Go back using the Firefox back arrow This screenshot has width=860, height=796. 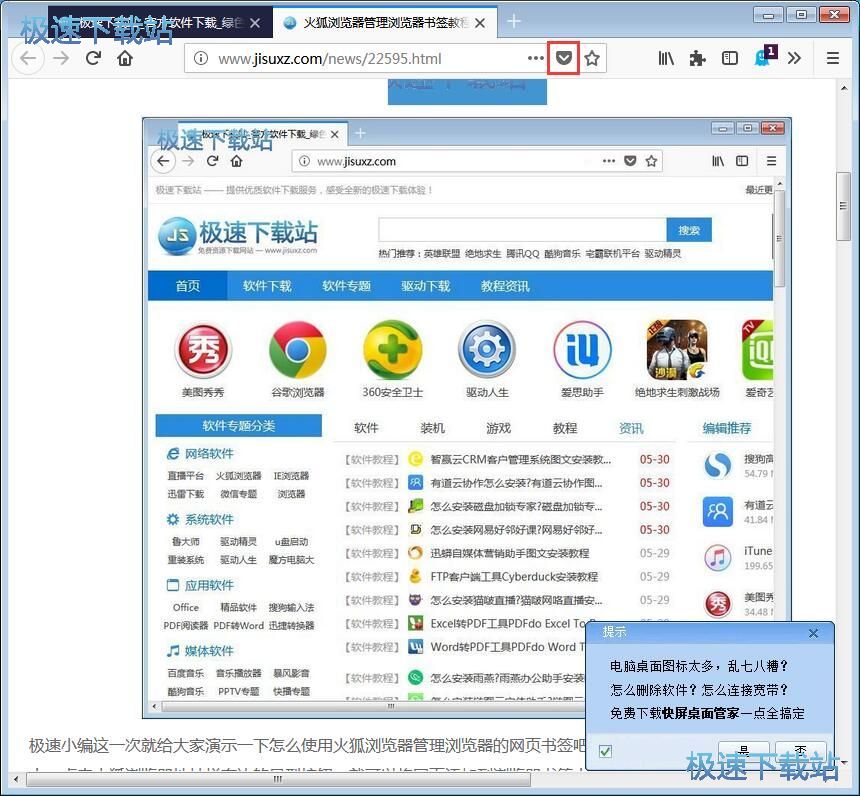(28, 58)
